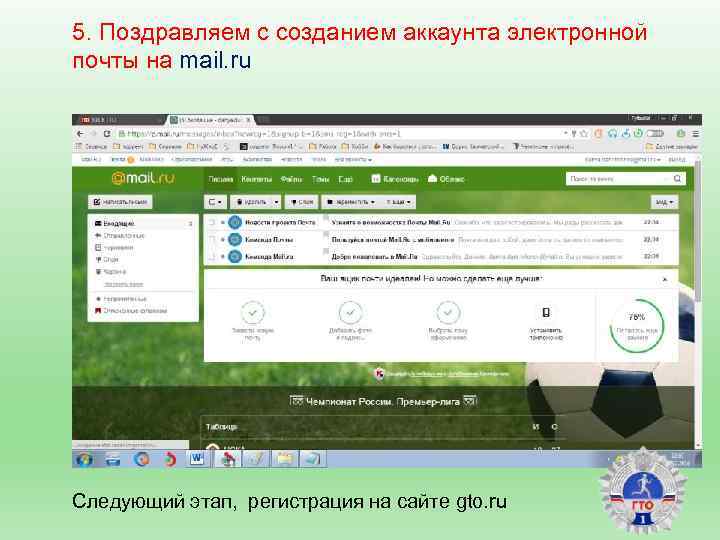Image resolution: width=720 pixels, height=540 pixels.
Task: Click the Написать письмо button
Action: (x=120, y=202)
